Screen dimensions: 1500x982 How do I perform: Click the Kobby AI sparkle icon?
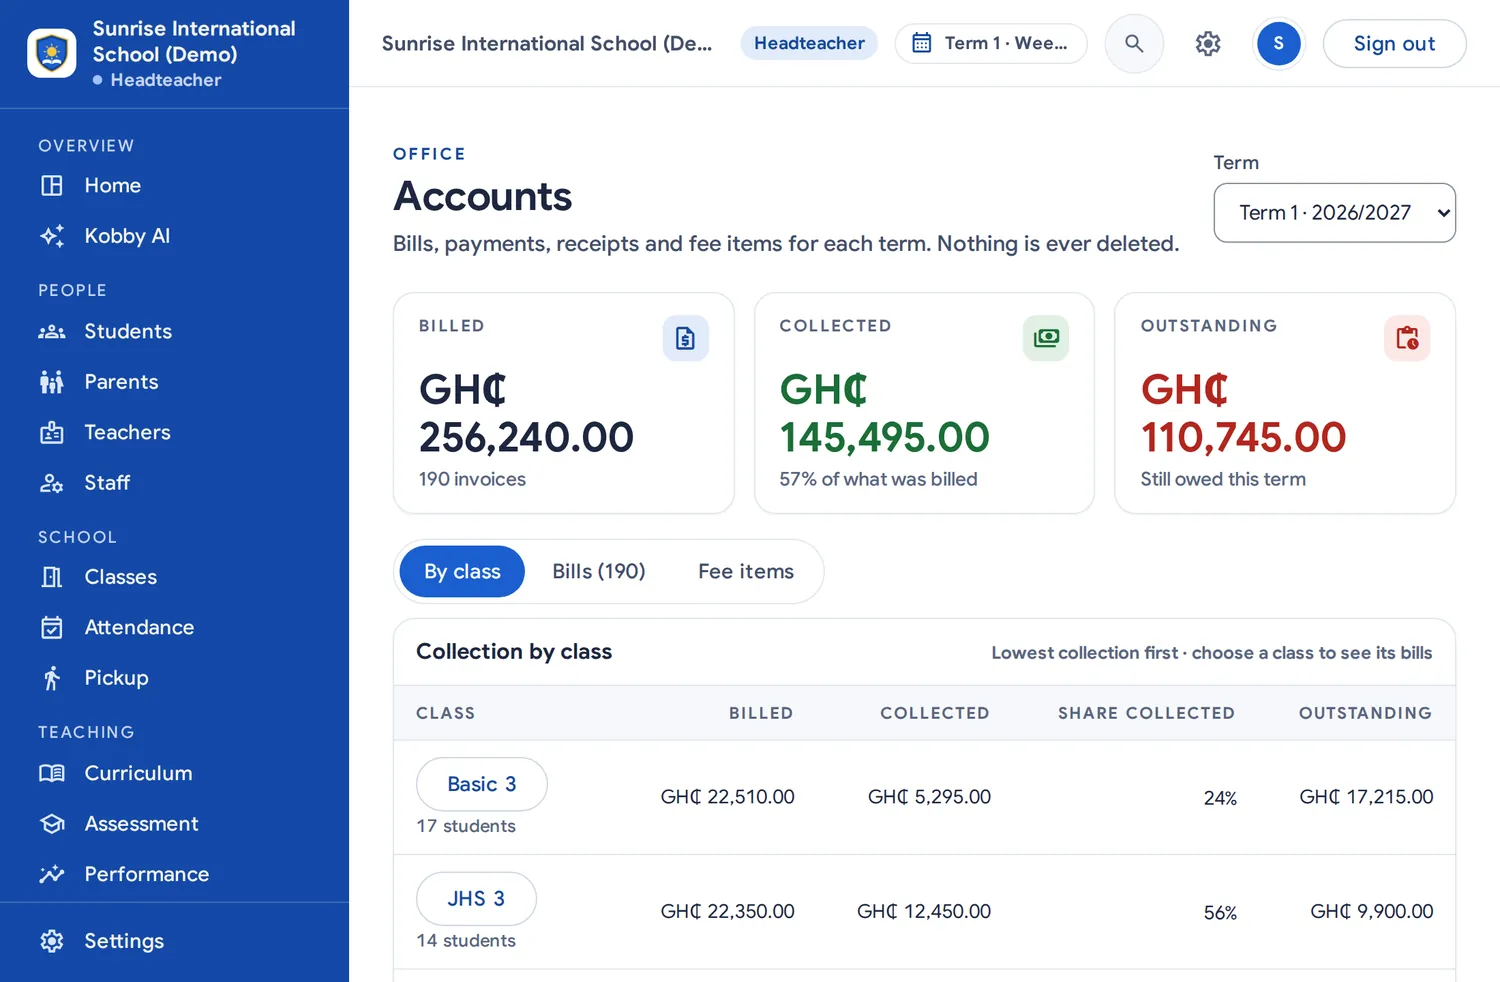[52, 236]
